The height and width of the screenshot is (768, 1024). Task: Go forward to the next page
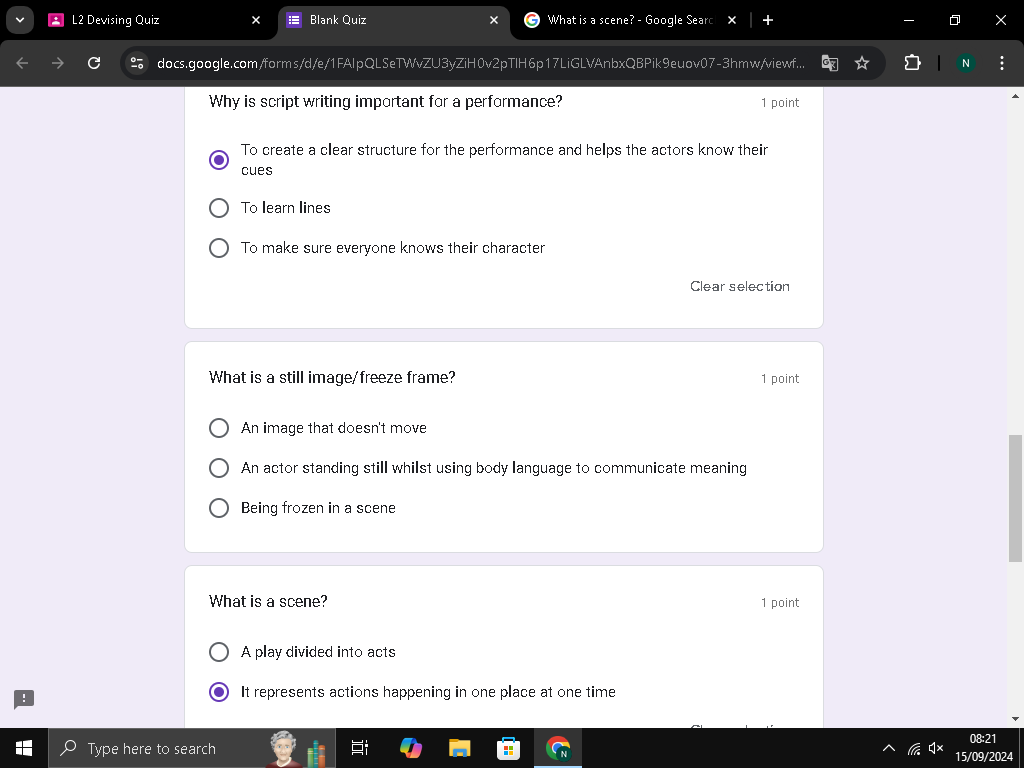58,63
